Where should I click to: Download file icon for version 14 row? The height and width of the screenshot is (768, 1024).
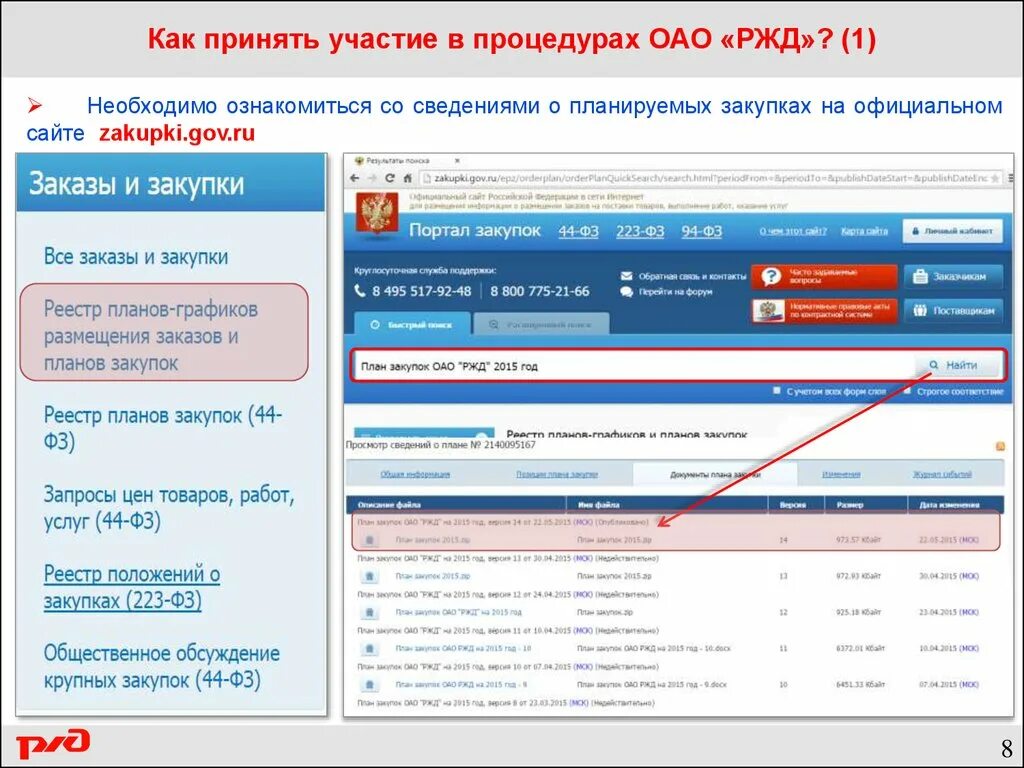(370, 540)
